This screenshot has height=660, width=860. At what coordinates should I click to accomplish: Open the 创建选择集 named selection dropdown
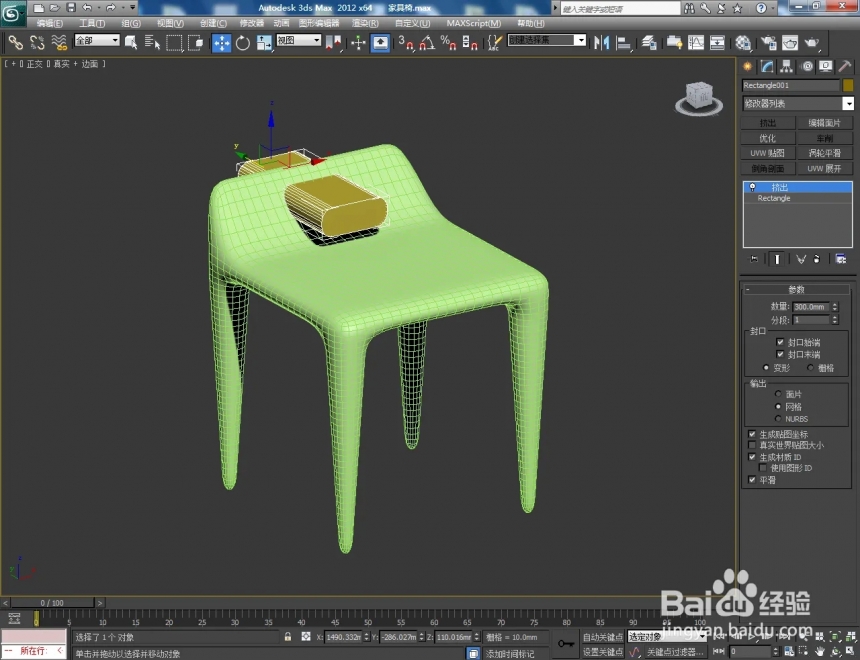pyautogui.click(x=547, y=40)
